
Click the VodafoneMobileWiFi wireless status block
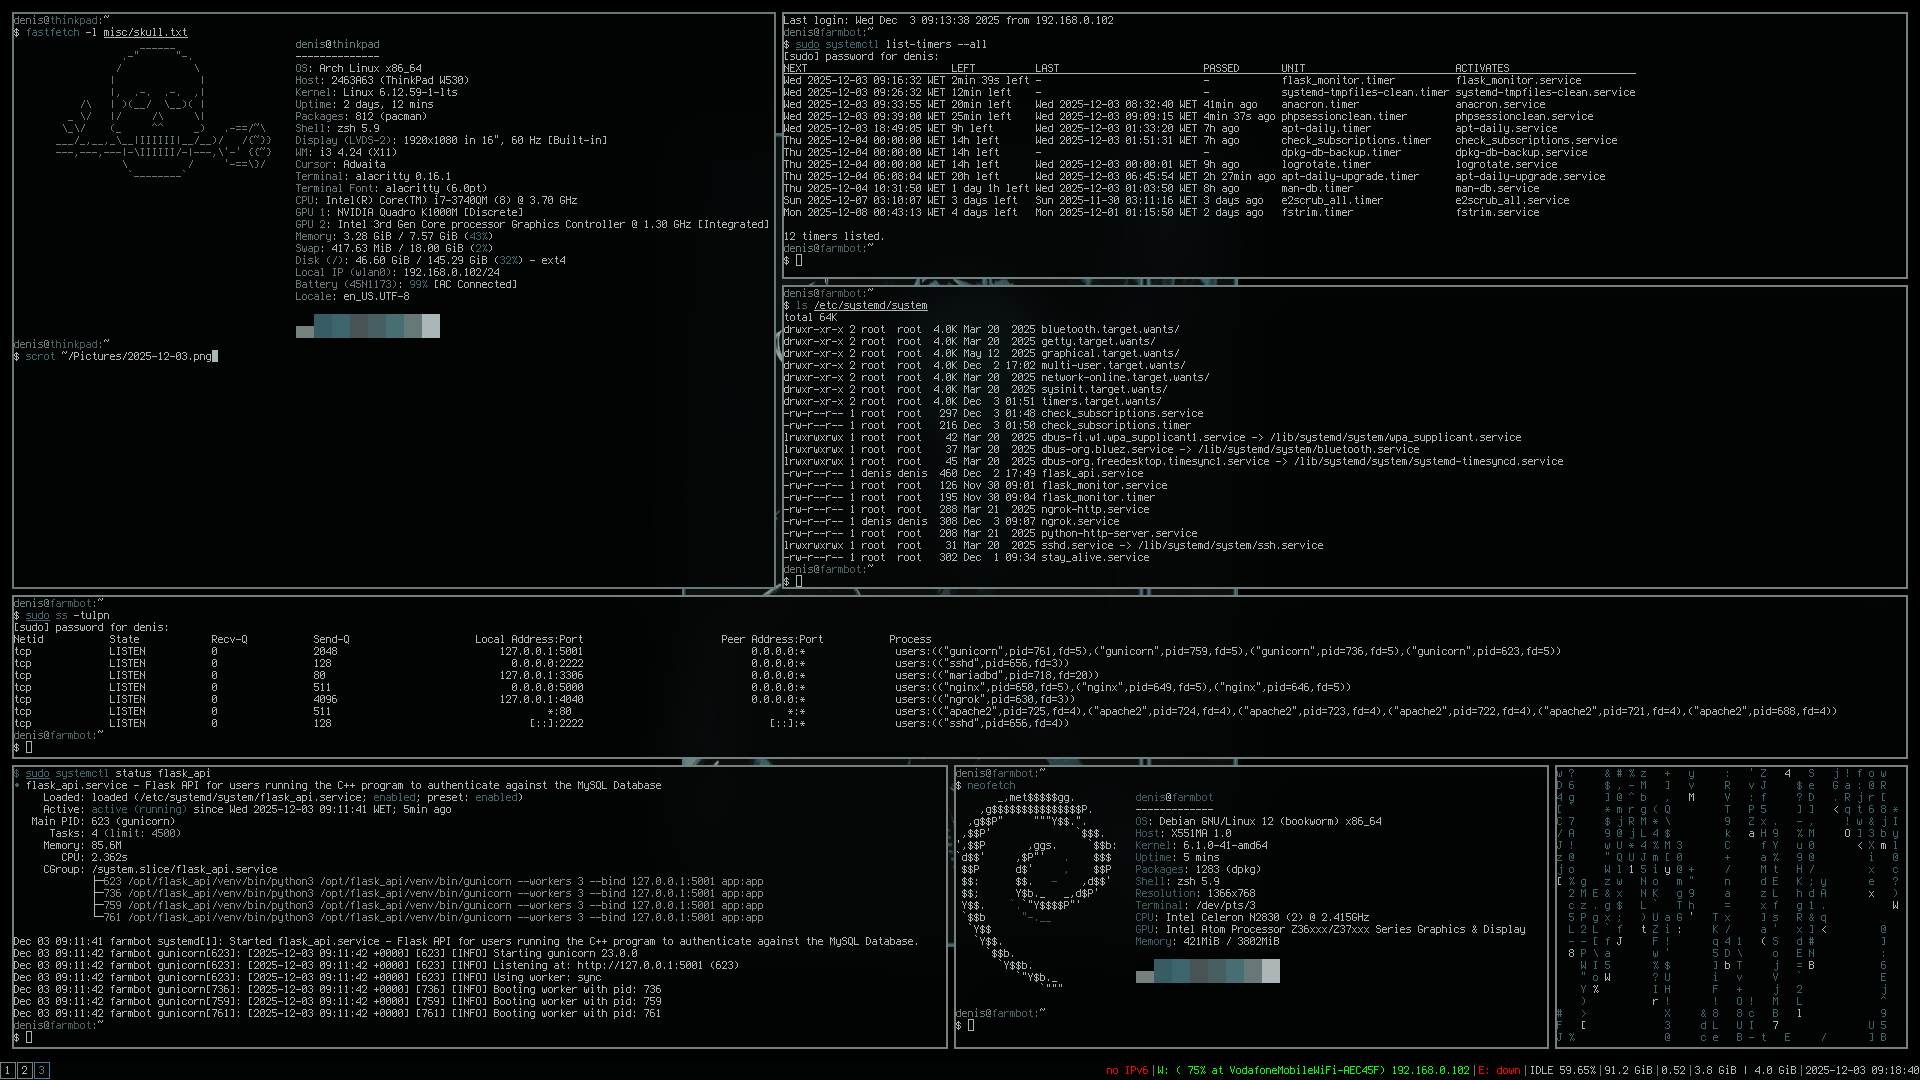click(1313, 1070)
